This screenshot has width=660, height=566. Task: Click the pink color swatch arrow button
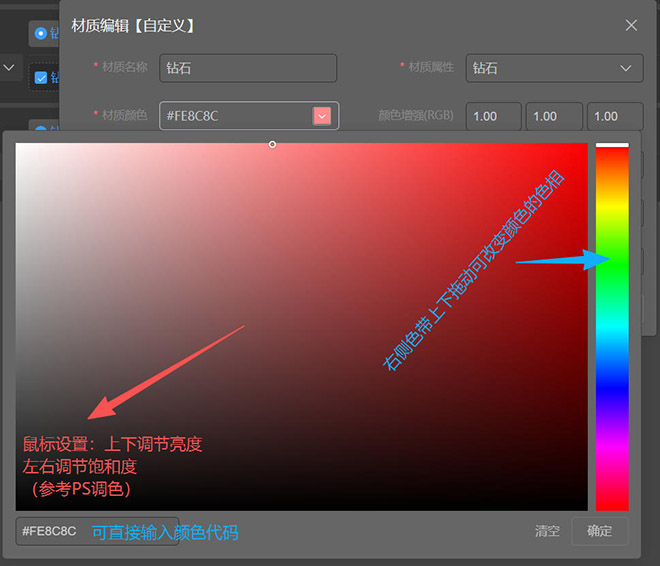pyautogui.click(x=322, y=116)
